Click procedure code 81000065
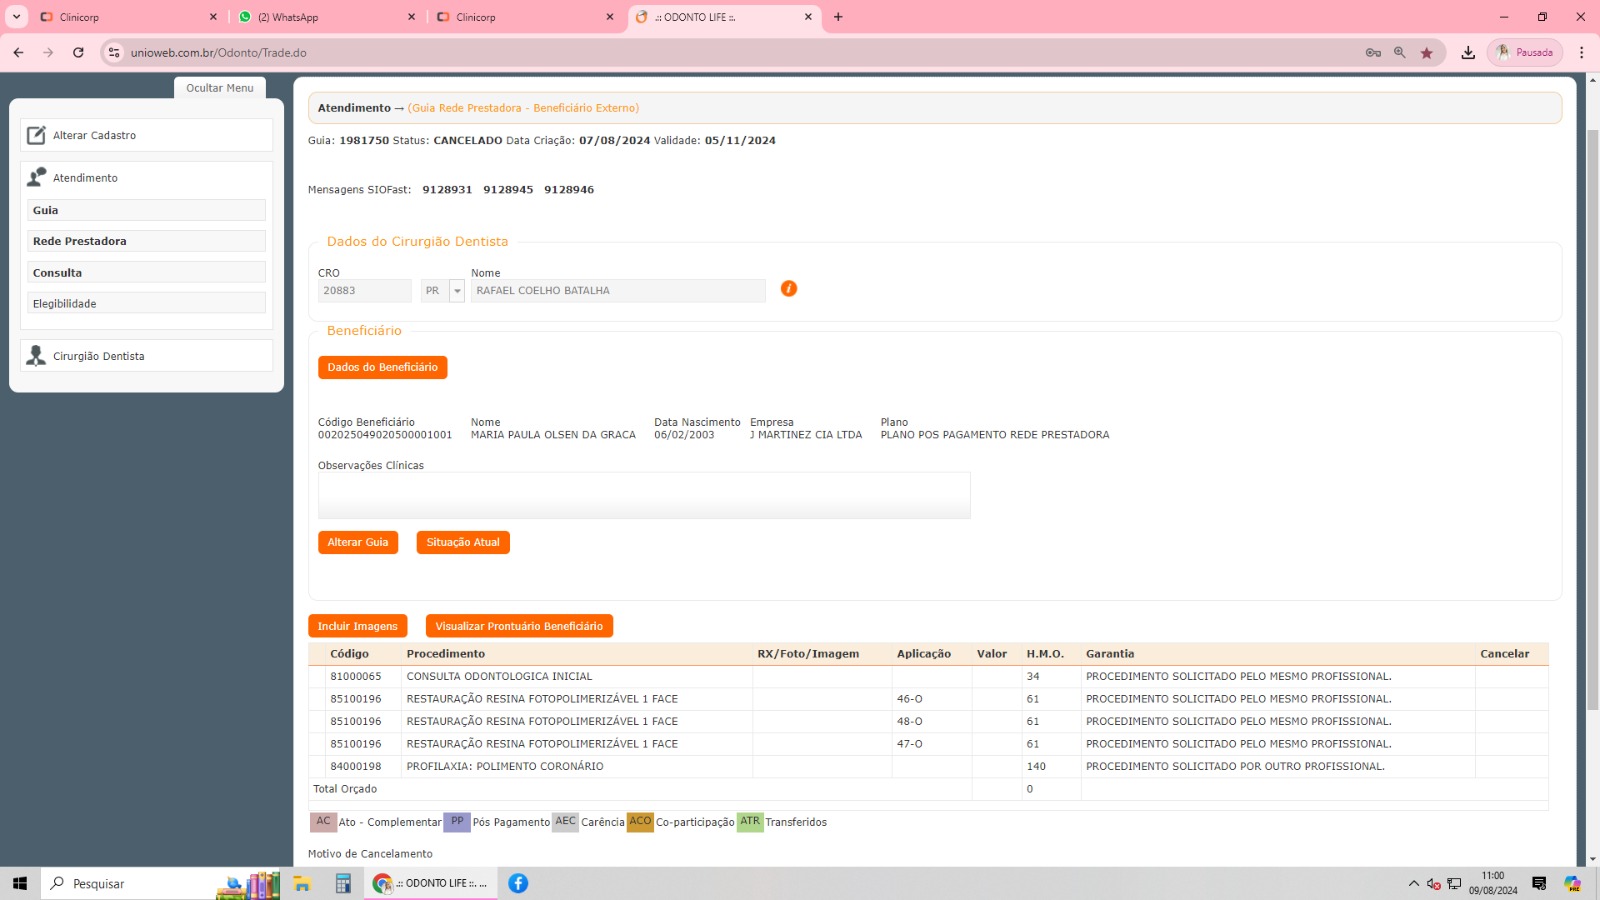 click(356, 677)
